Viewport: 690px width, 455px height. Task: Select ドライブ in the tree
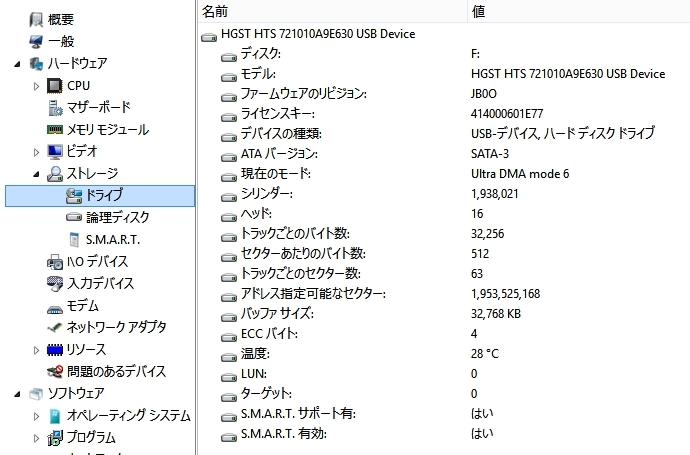(104, 195)
